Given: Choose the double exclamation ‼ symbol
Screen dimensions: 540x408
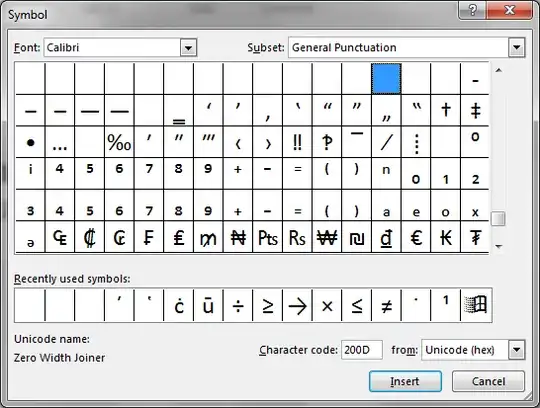Looking at the screenshot, I should (x=297, y=142).
